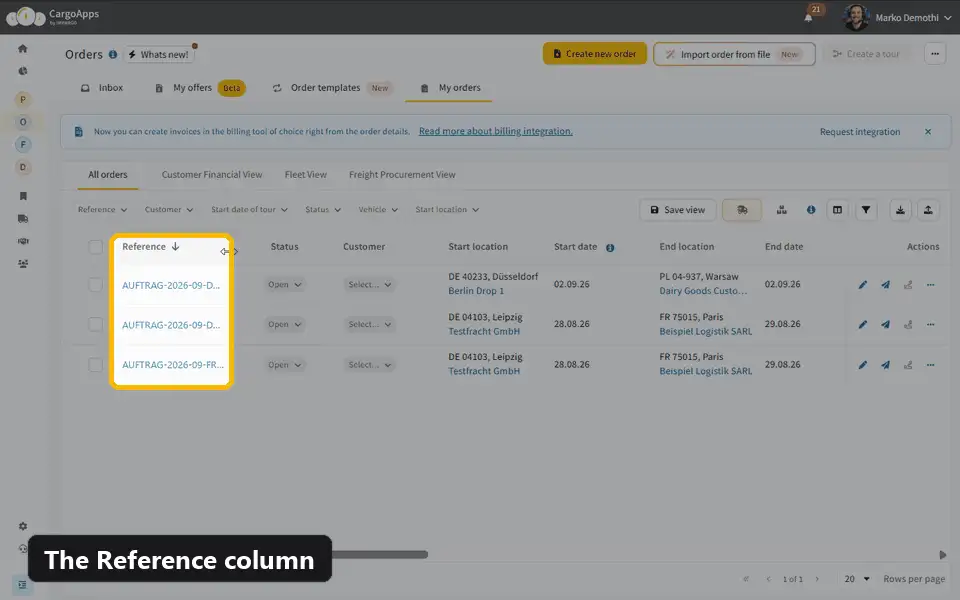Expand the Start date of tour filter
The width and height of the screenshot is (960, 600).
pos(249,209)
